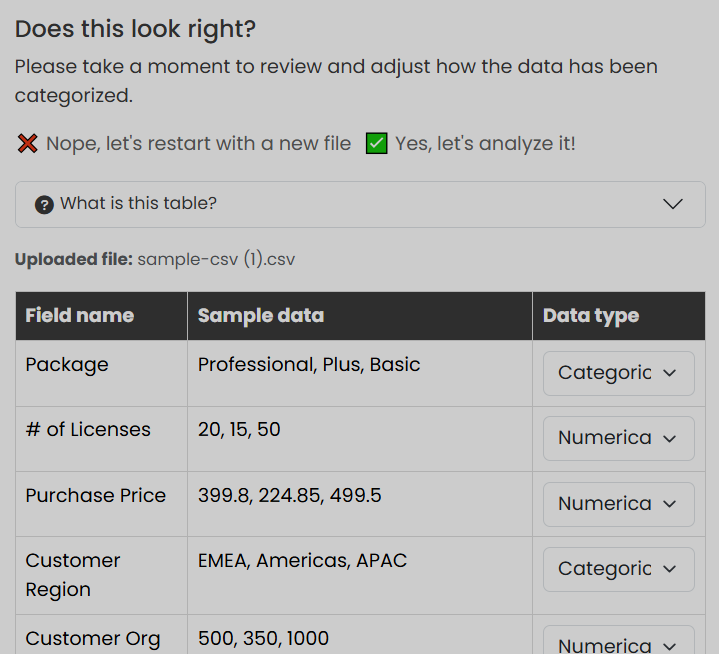Open the "What is this table?" section
Viewport: 719px width, 654px height.
(x=138, y=204)
